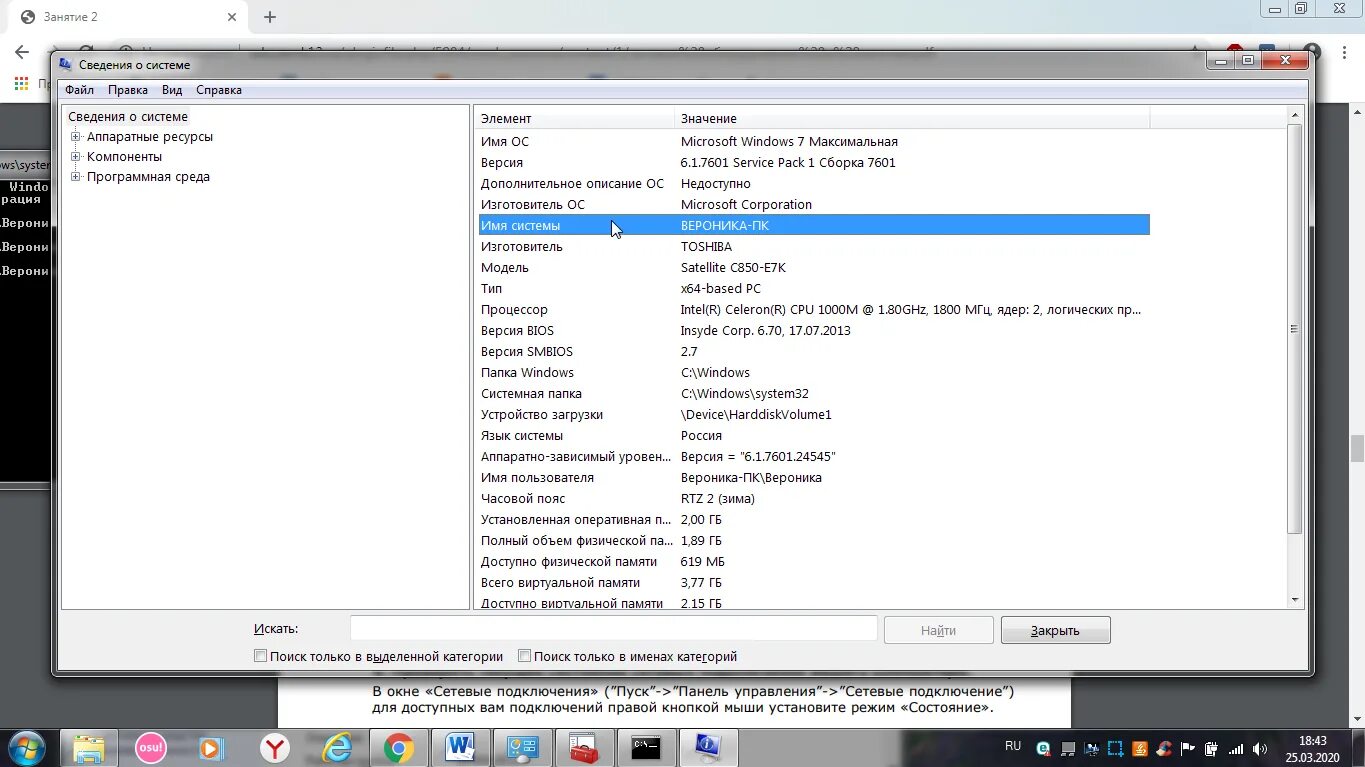Image resolution: width=1365 pixels, height=767 pixels.
Task: Select the Сведения о системе tree root
Action: tap(127, 117)
